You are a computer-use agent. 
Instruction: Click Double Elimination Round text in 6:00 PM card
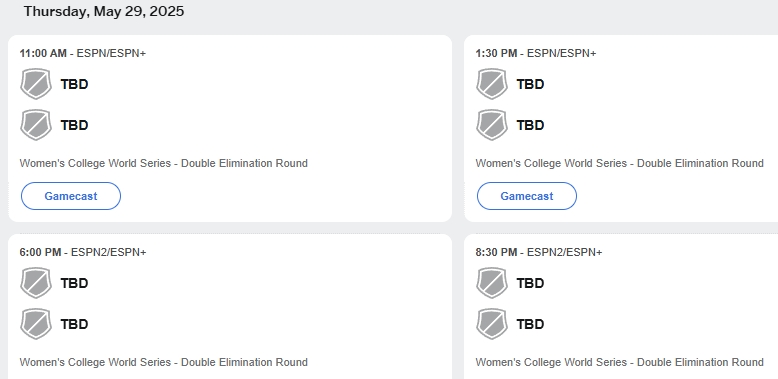244,362
